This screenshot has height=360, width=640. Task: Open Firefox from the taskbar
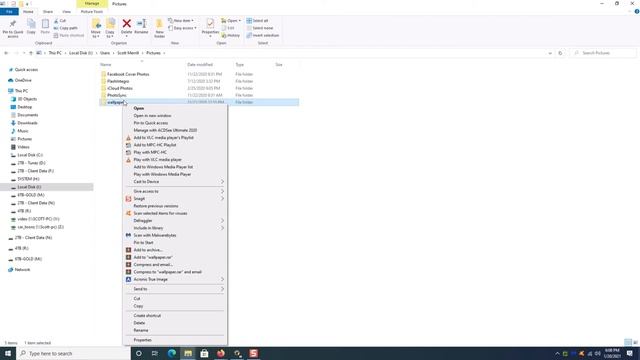pyautogui.click(x=220, y=353)
